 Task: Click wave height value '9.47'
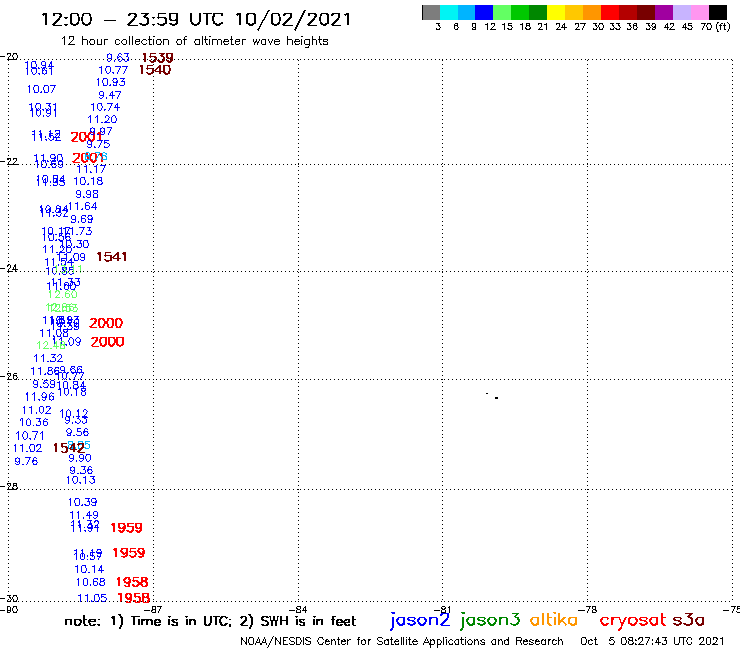tap(110, 95)
